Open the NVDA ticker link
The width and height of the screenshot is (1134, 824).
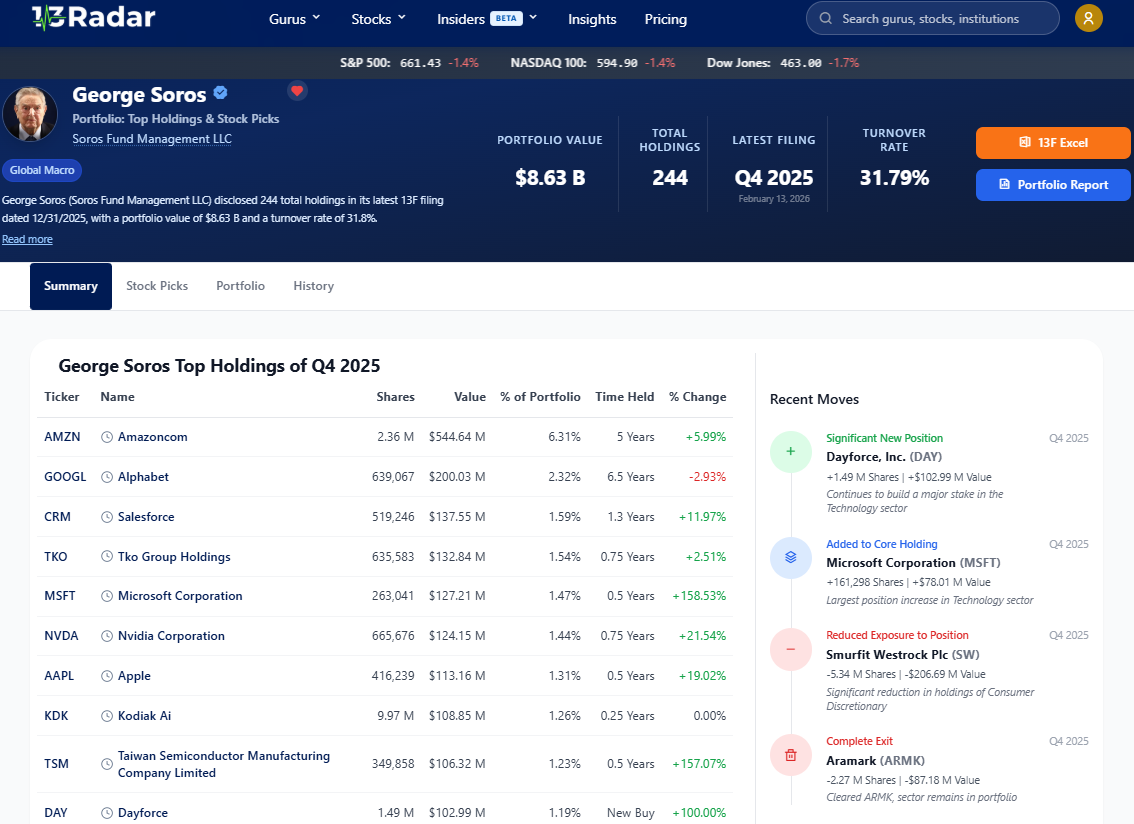[61, 635]
